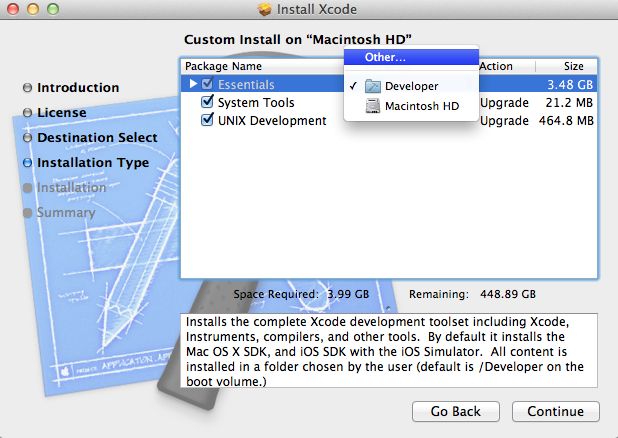Click the Remaining 448.89 GB text
This screenshot has width=618, height=438.
[x=472, y=294]
